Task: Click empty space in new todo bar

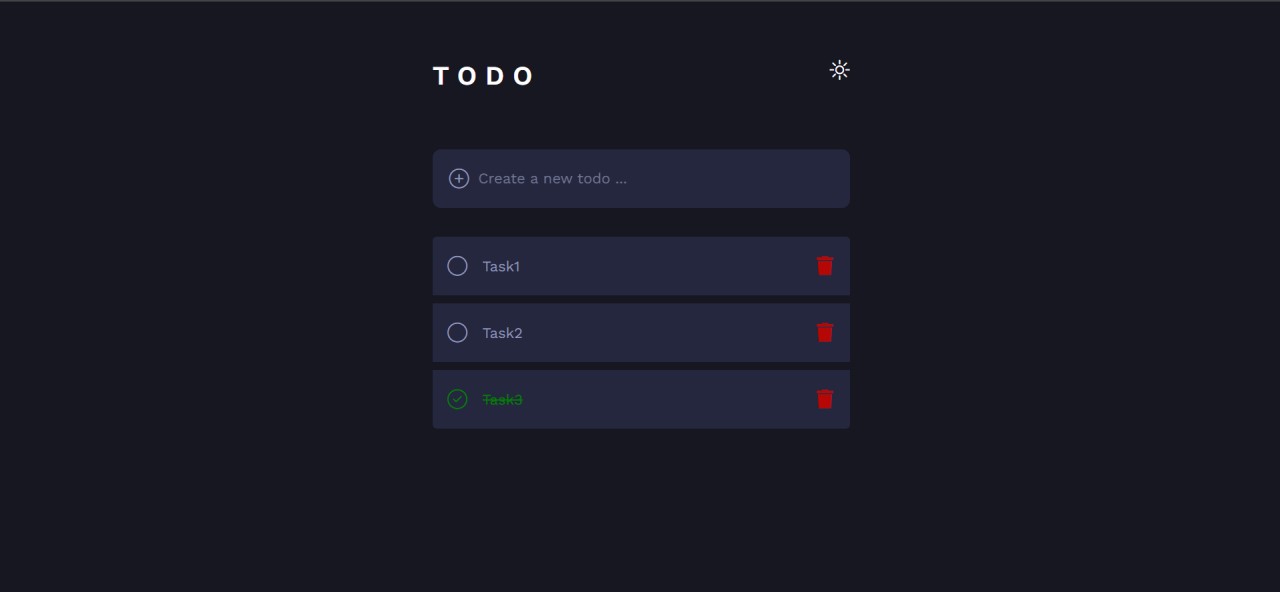Action: click(740, 179)
